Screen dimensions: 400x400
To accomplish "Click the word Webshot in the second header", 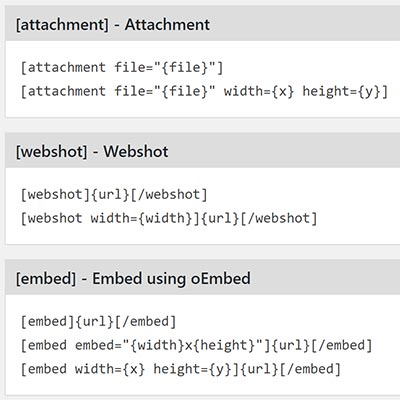I will point(136,152).
